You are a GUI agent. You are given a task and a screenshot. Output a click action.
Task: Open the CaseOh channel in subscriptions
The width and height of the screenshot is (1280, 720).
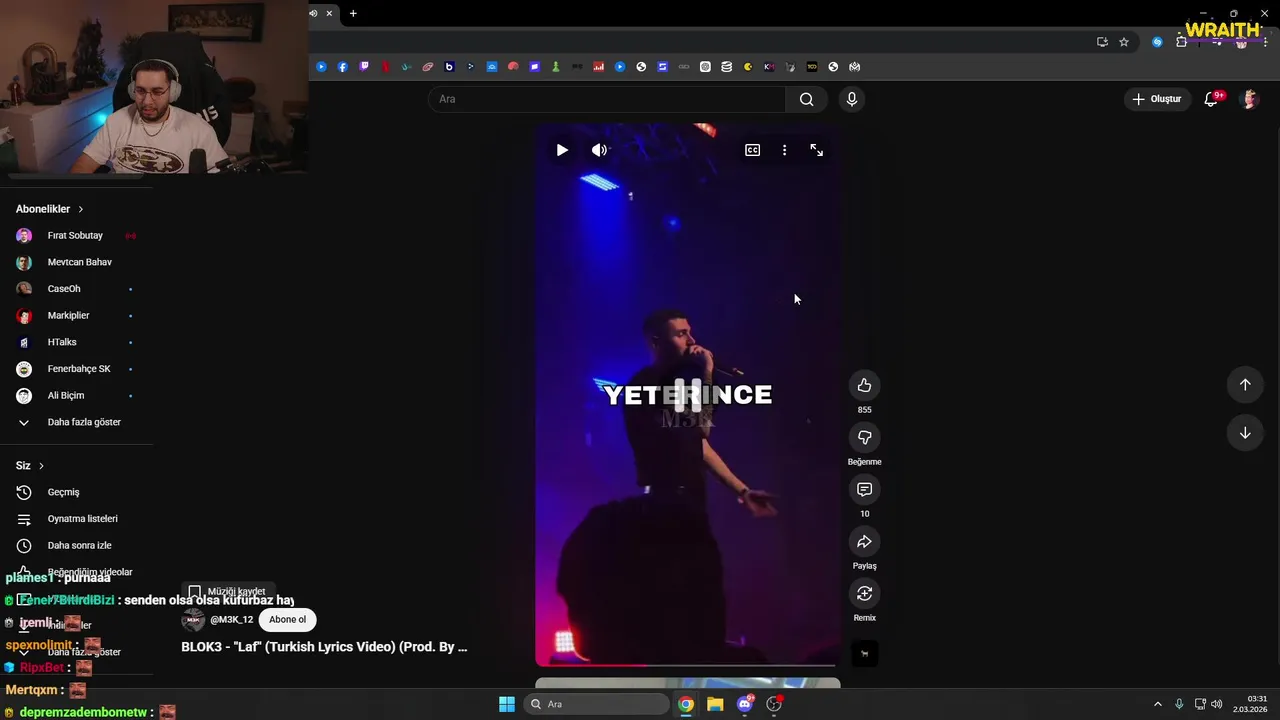click(x=76, y=289)
